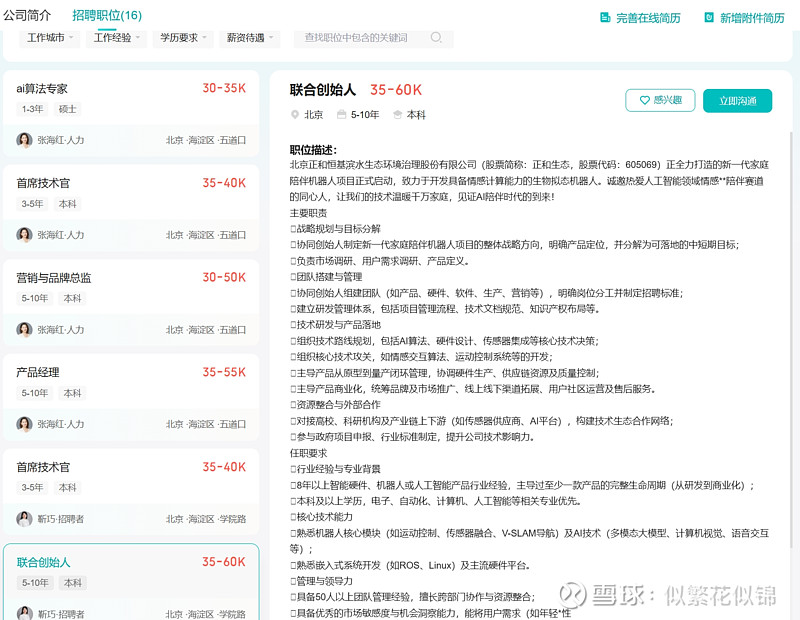The image size is (800, 620).
Task: Click the keyword search input field
Action: tap(360, 38)
